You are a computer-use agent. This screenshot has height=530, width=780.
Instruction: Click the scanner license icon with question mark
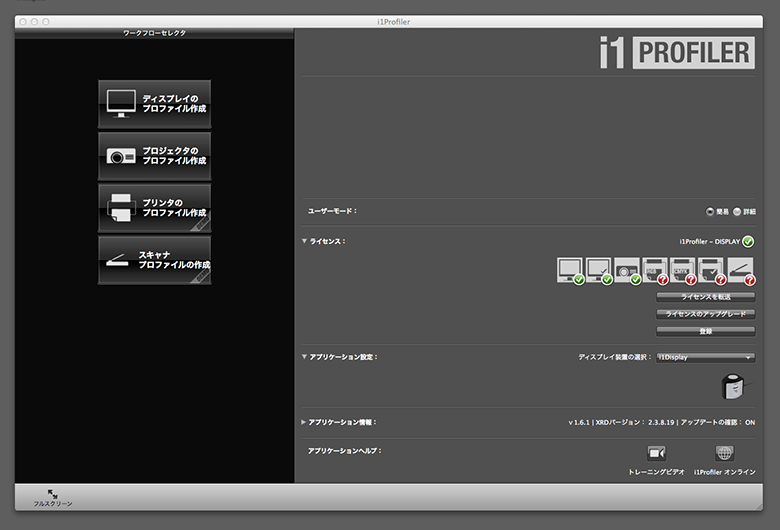tap(739, 270)
